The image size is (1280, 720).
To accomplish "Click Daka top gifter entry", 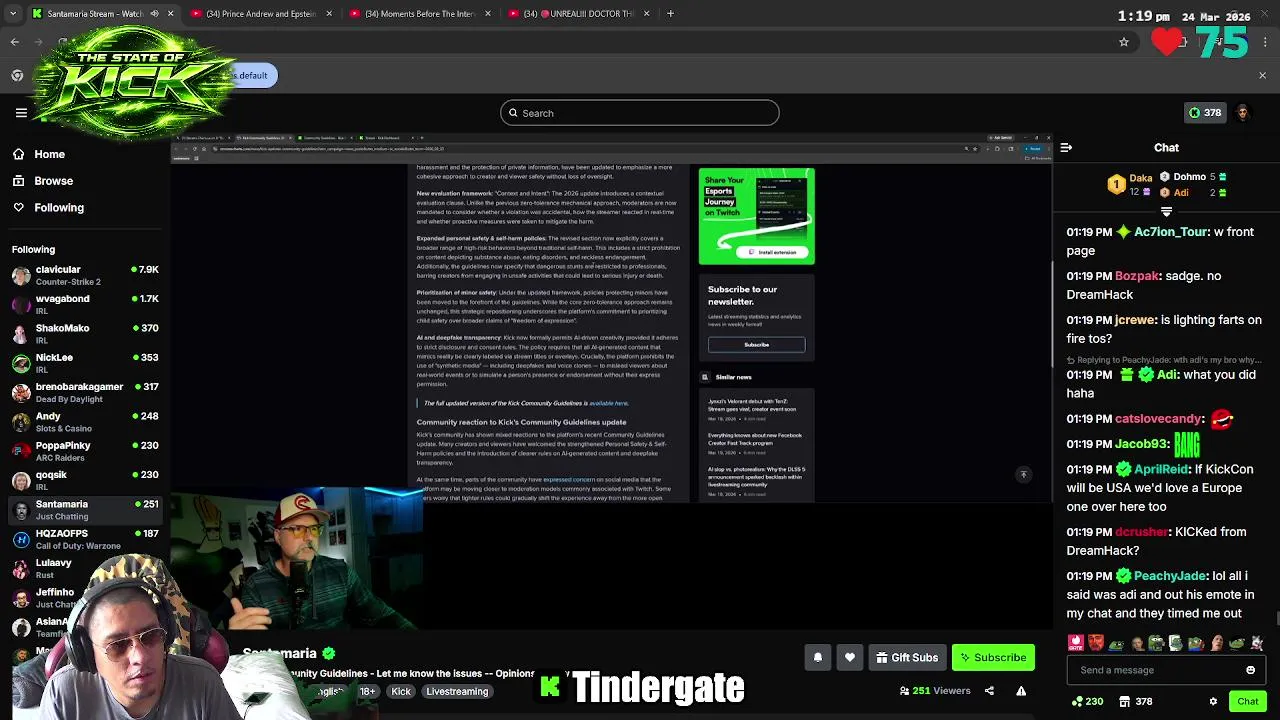I will pyautogui.click(x=1132, y=184).
